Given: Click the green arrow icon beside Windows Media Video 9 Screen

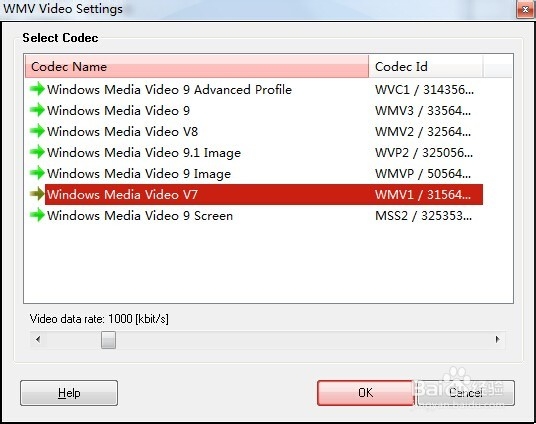Looking at the screenshot, I should tap(37, 215).
